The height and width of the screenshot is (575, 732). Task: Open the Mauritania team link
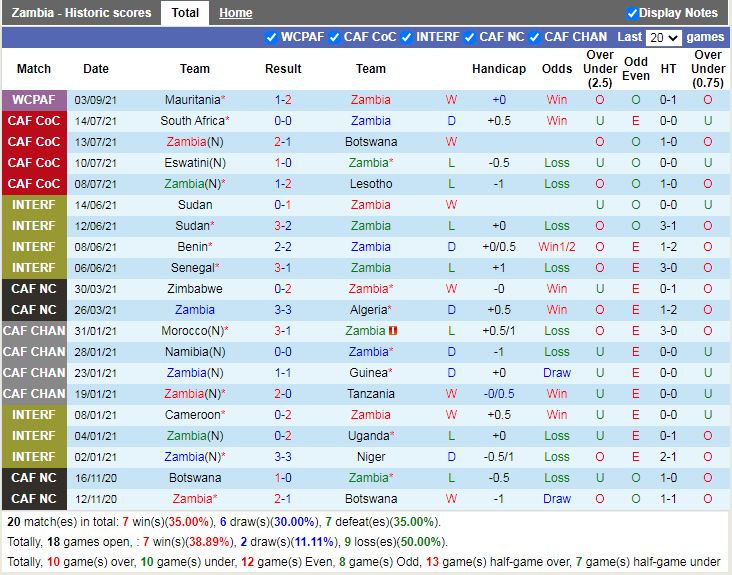pyautogui.click(x=192, y=100)
